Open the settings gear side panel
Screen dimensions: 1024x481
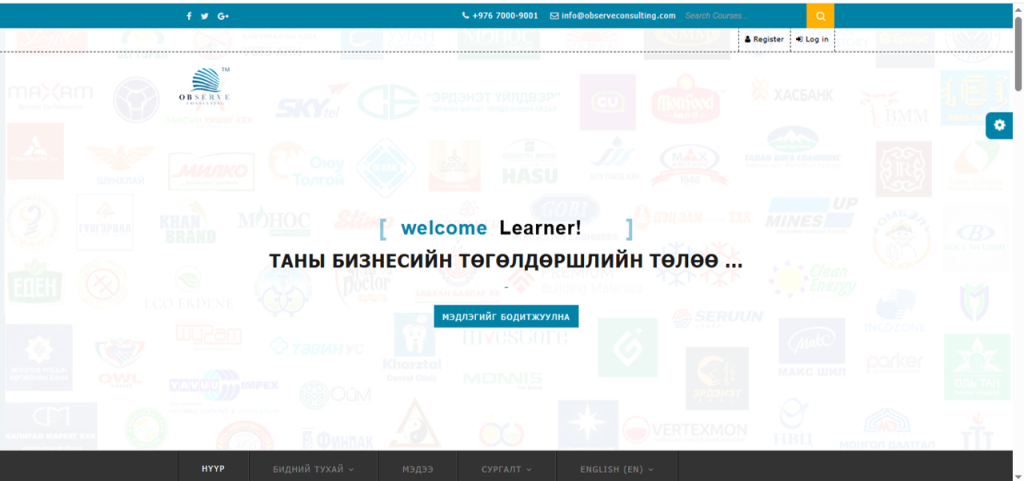[999, 125]
